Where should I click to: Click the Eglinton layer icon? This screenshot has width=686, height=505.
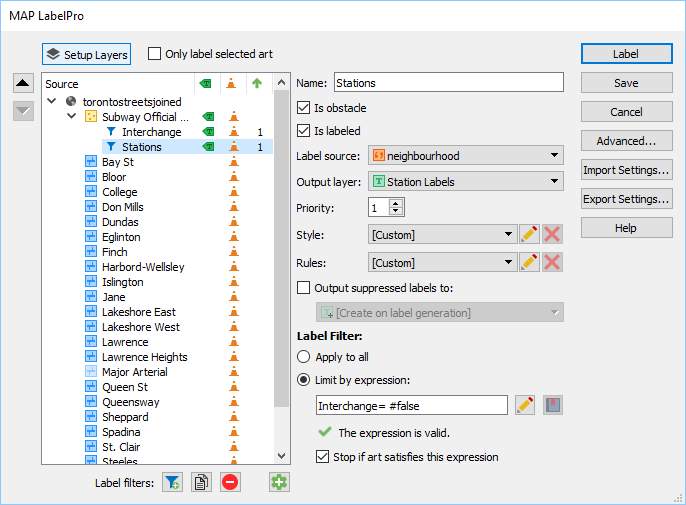tap(91, 237)
